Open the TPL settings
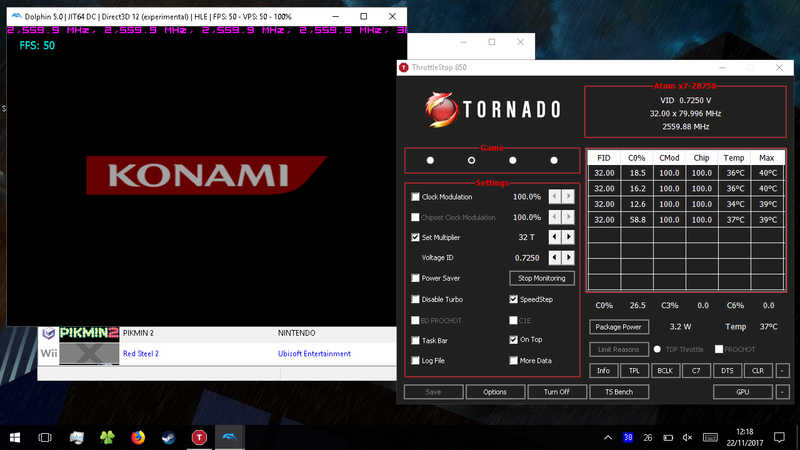This screenshot has height=450, width=800. (634, 371)
